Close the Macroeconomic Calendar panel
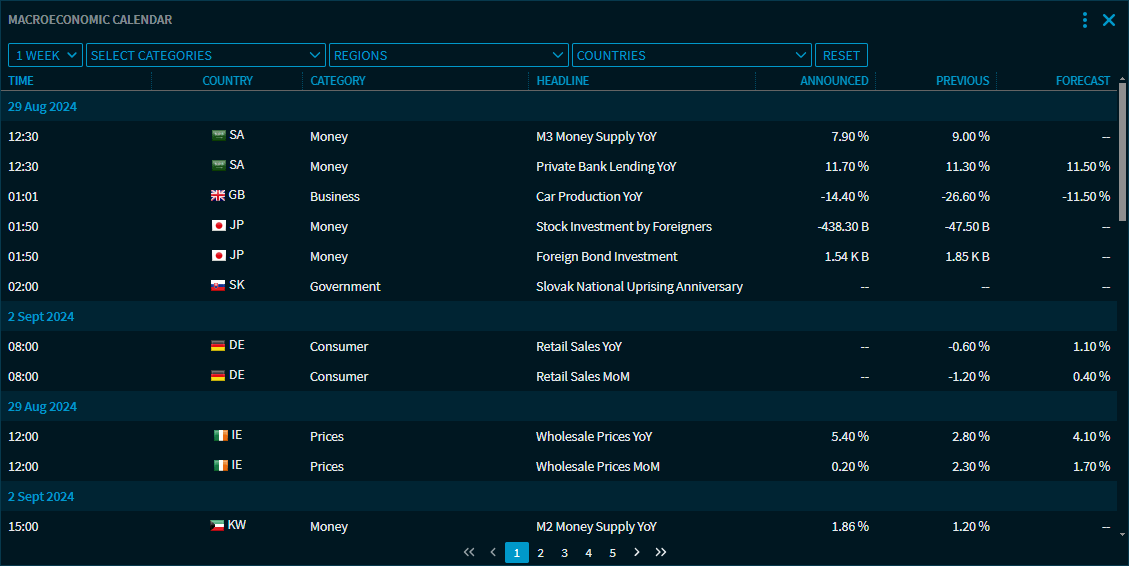 point(1109,20)
